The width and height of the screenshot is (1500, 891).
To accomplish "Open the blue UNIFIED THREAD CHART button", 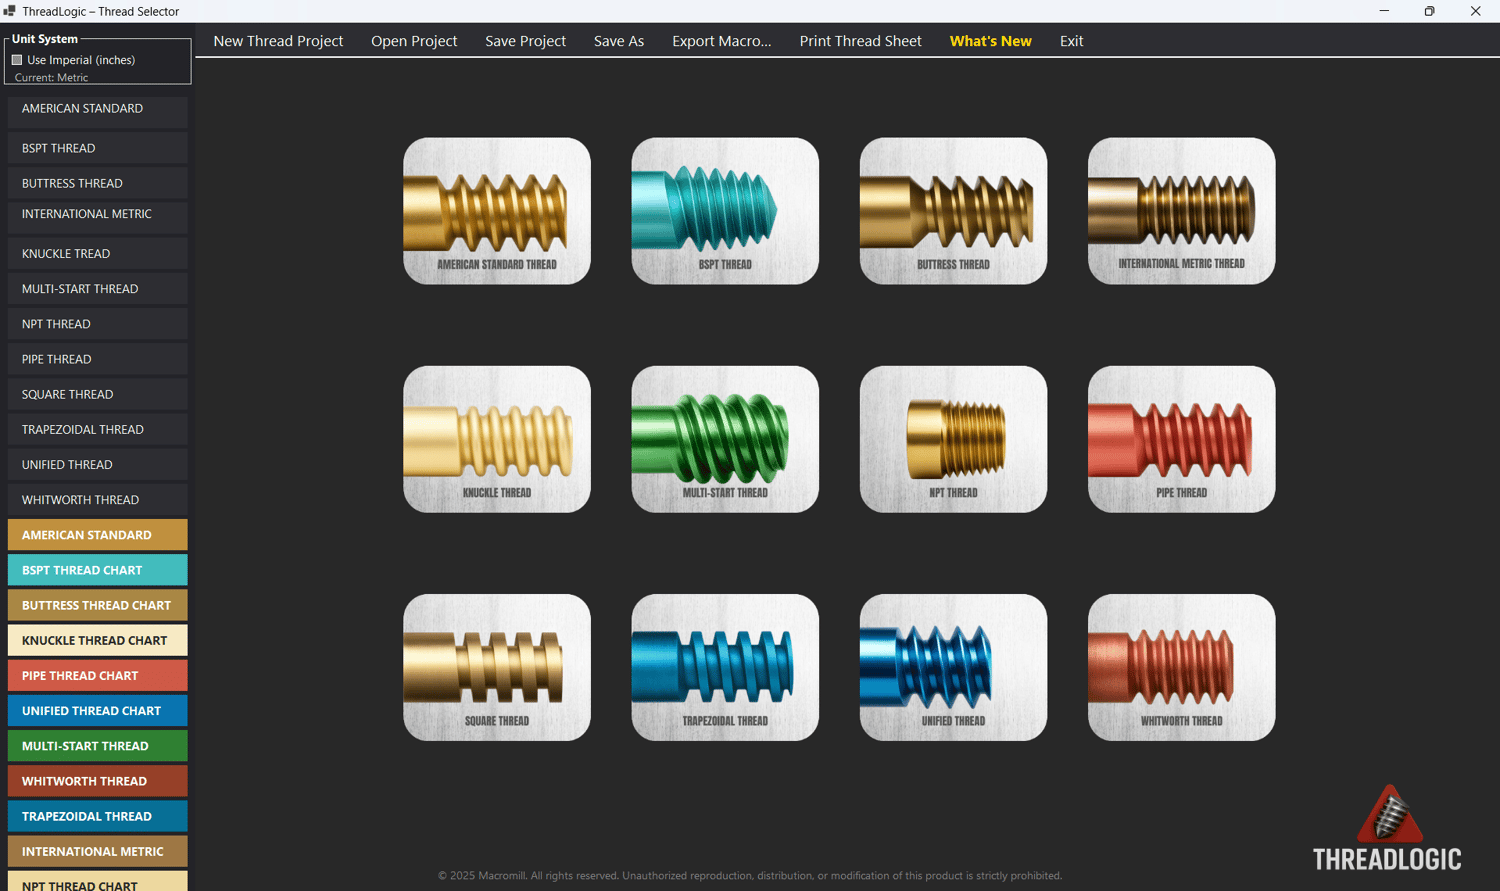I will (97, 710).
